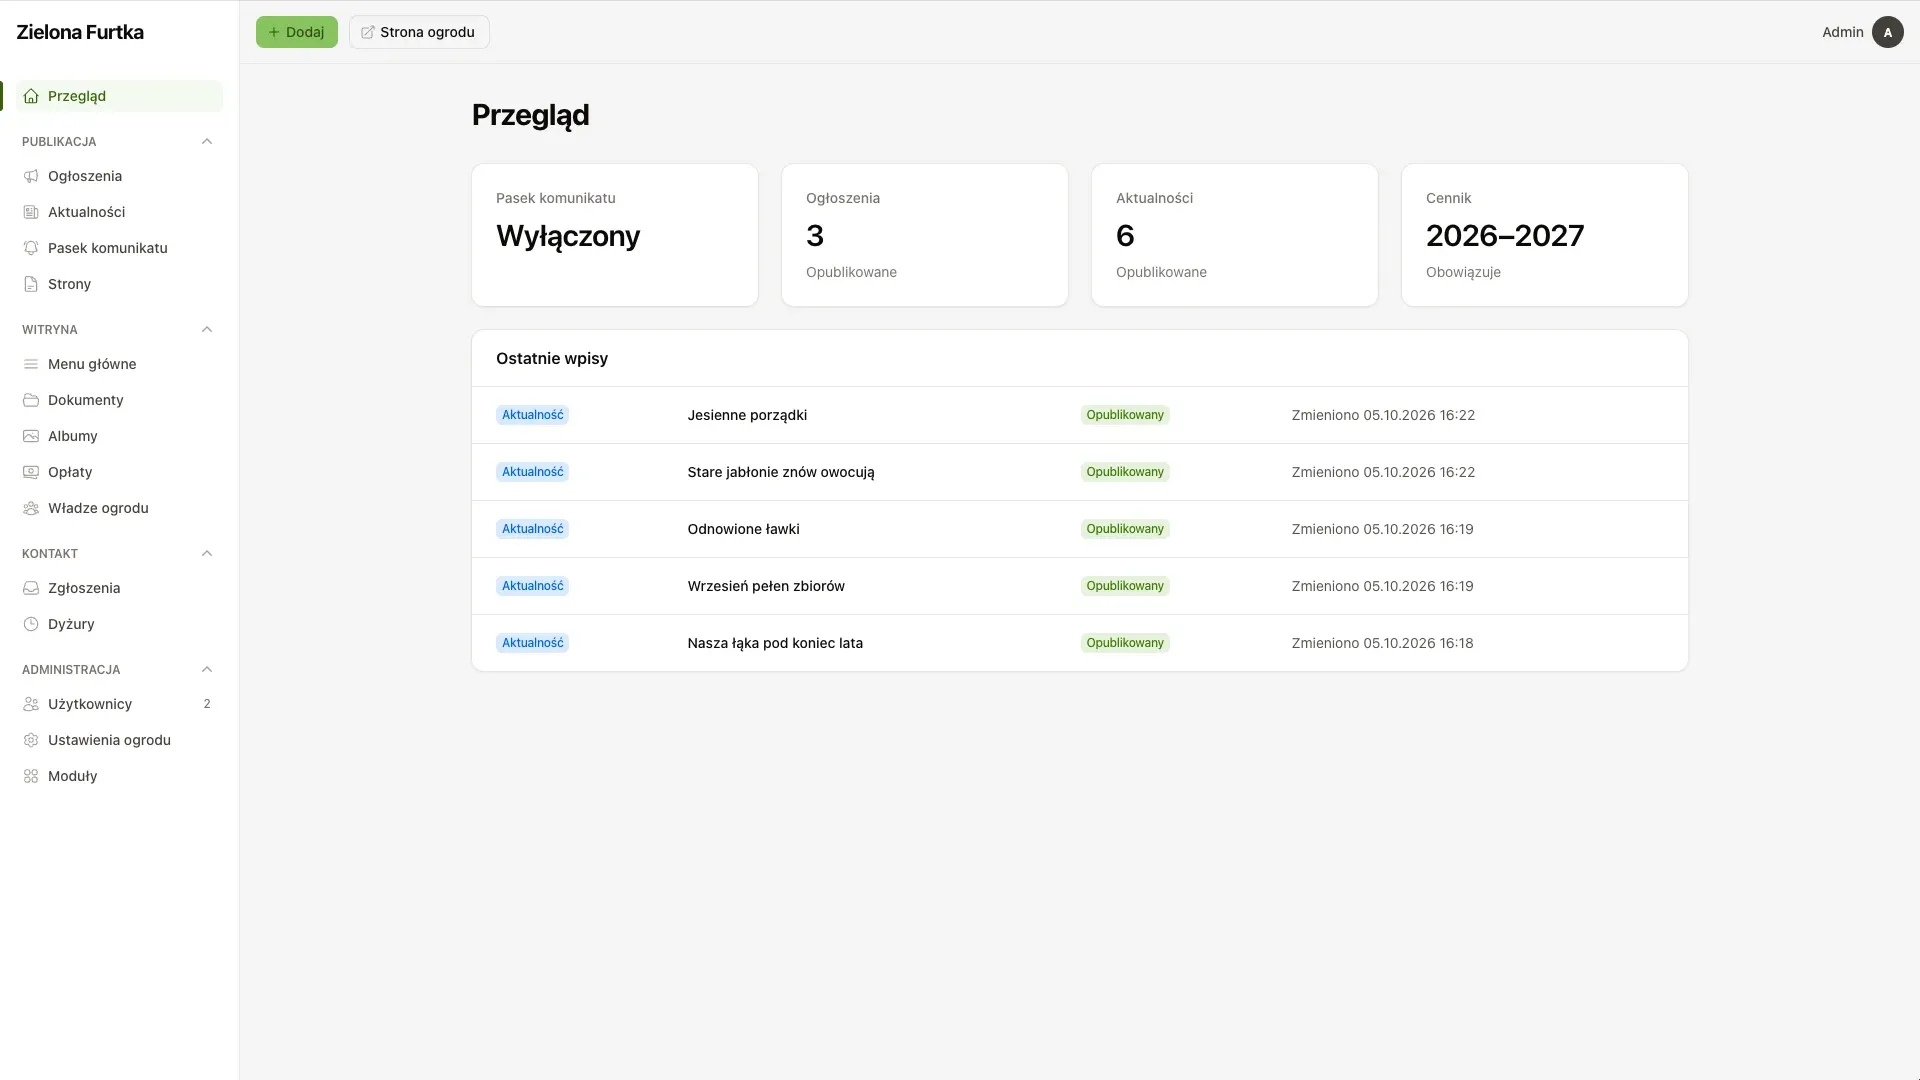This screenshot has height=1080, width=1920.
Task: Click the megaphone icon for Ogłoszenia
Action: click(31, 176)
